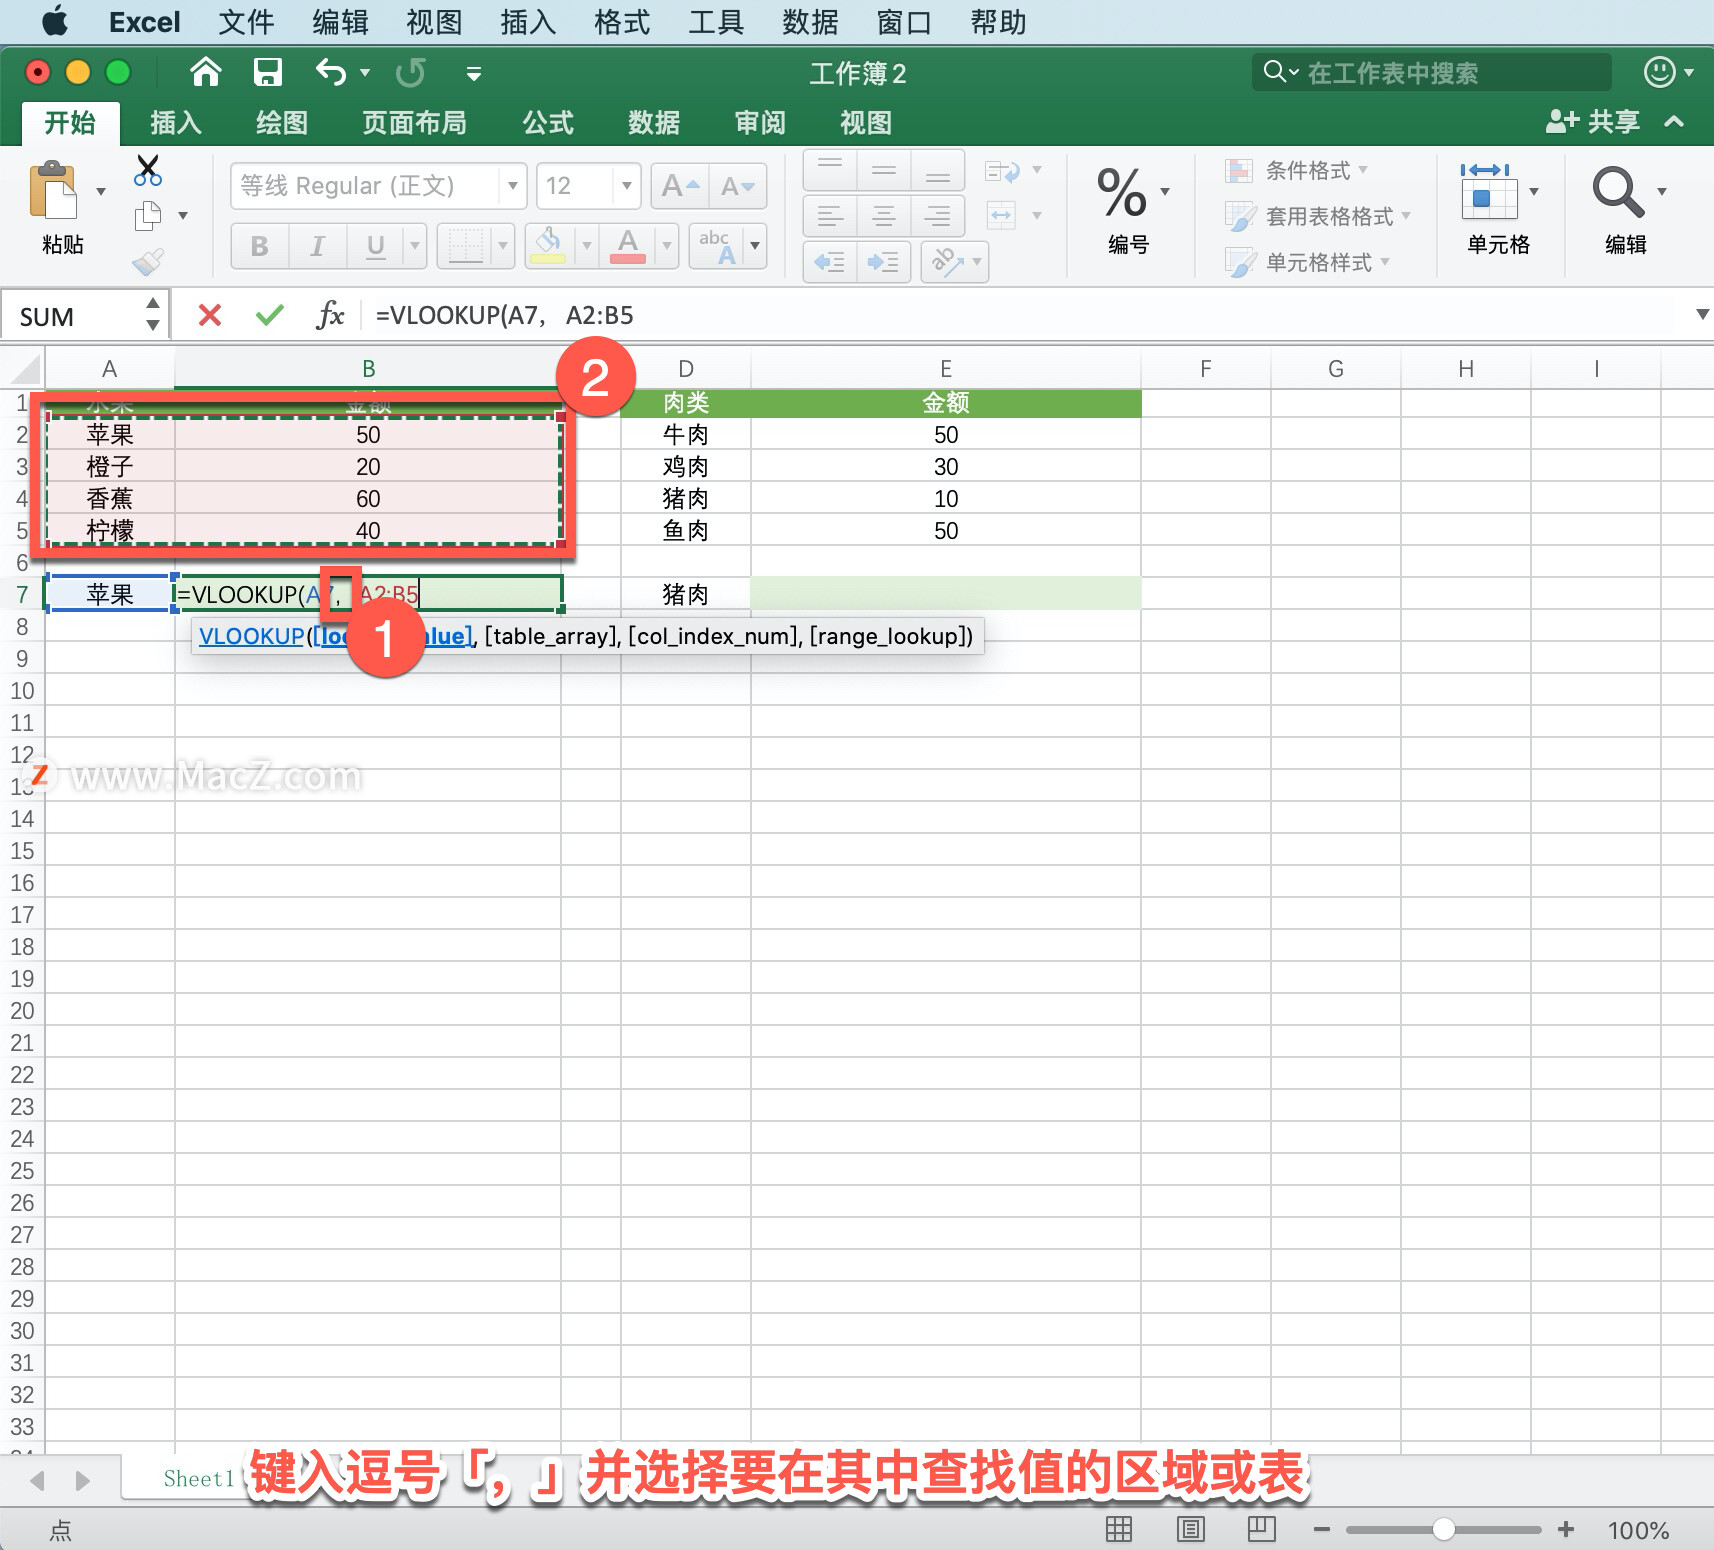
Task: Zoom out with the minus button
Action: pyautogui.click(x=1322, y=1529)
